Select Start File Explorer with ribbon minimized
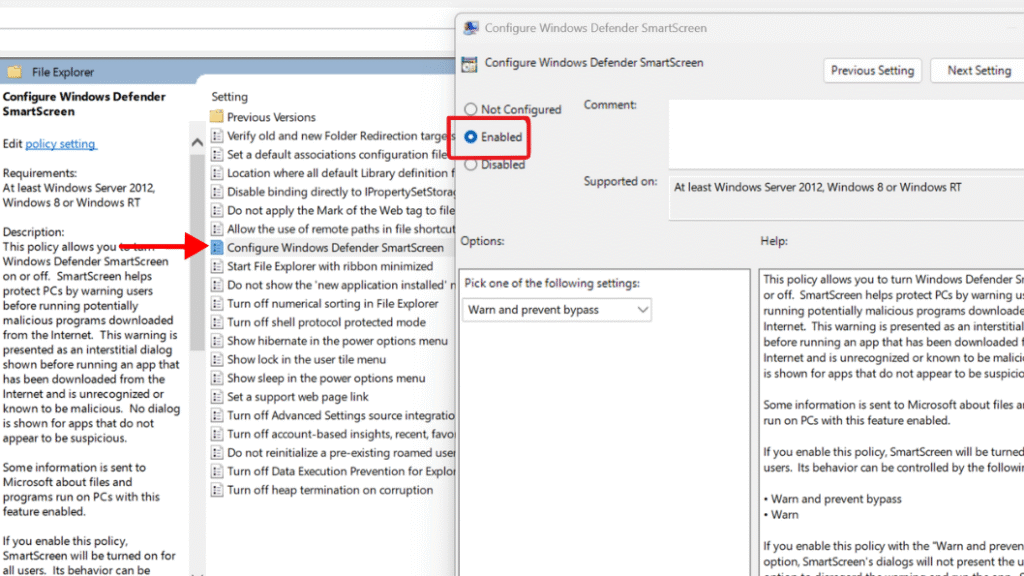Screen dimensions: 1024x576 click(x=330, y=266)
